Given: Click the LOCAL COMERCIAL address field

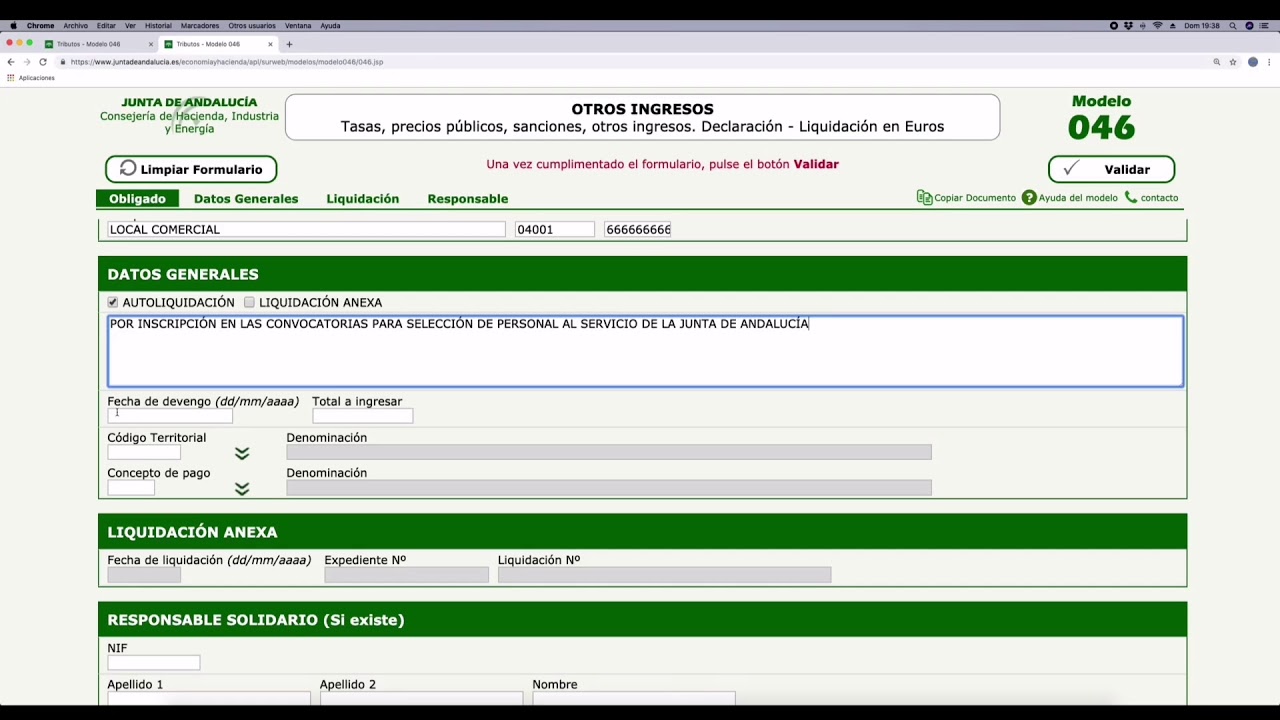Looking at the screenshot, I should pos(306,229).
